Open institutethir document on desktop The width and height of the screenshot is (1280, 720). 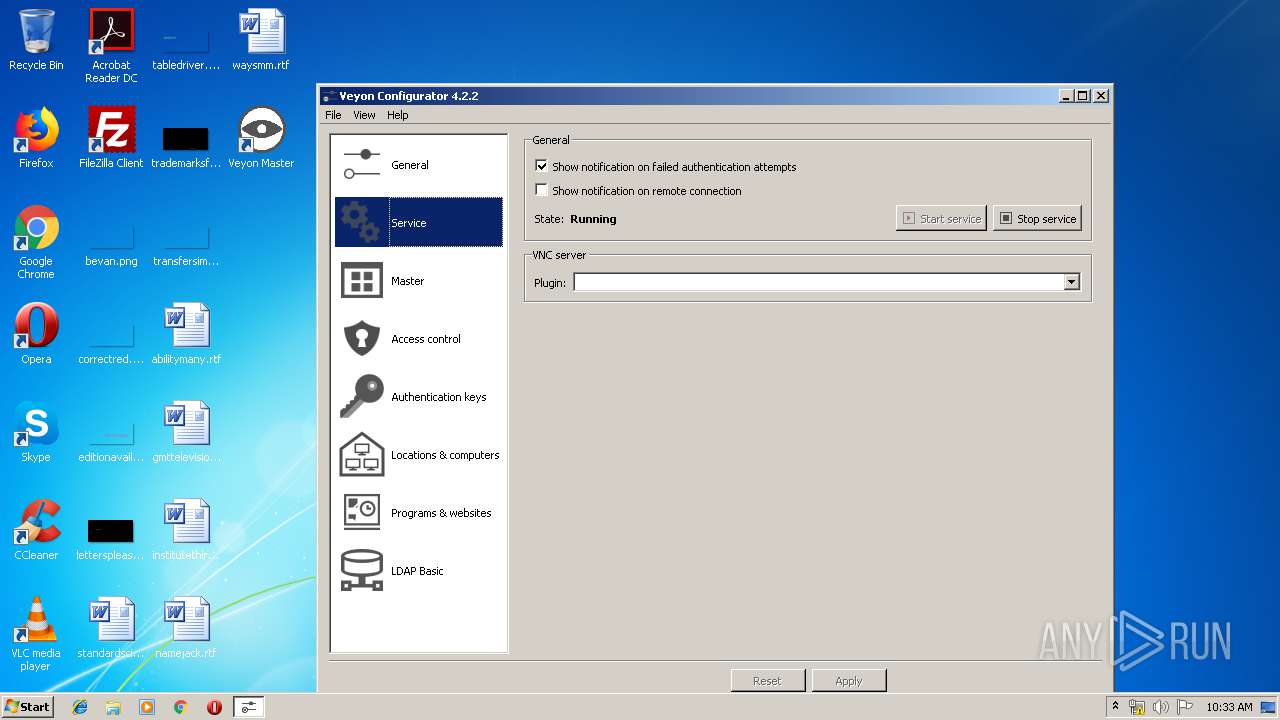click(186, 530)
